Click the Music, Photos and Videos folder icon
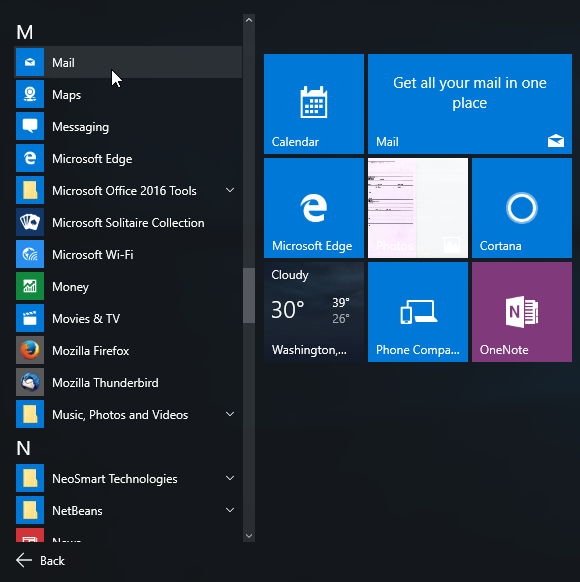Viewport: 580px width, 582px height. pyautogui.click(x=30, y=414)
